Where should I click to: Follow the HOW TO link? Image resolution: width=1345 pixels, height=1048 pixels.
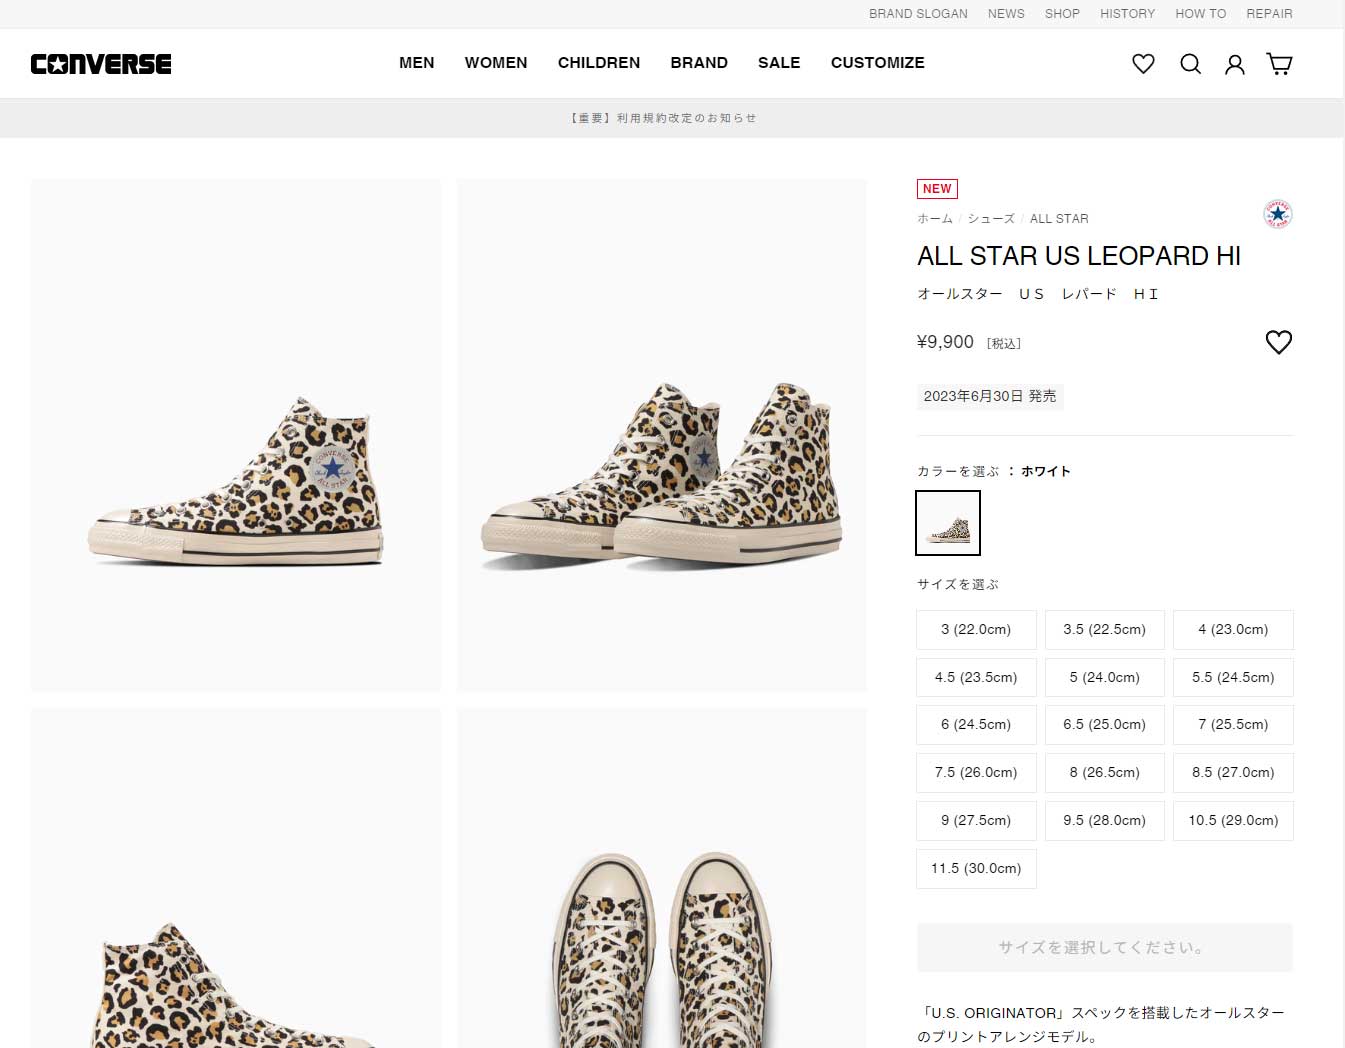coord(1200,14)
